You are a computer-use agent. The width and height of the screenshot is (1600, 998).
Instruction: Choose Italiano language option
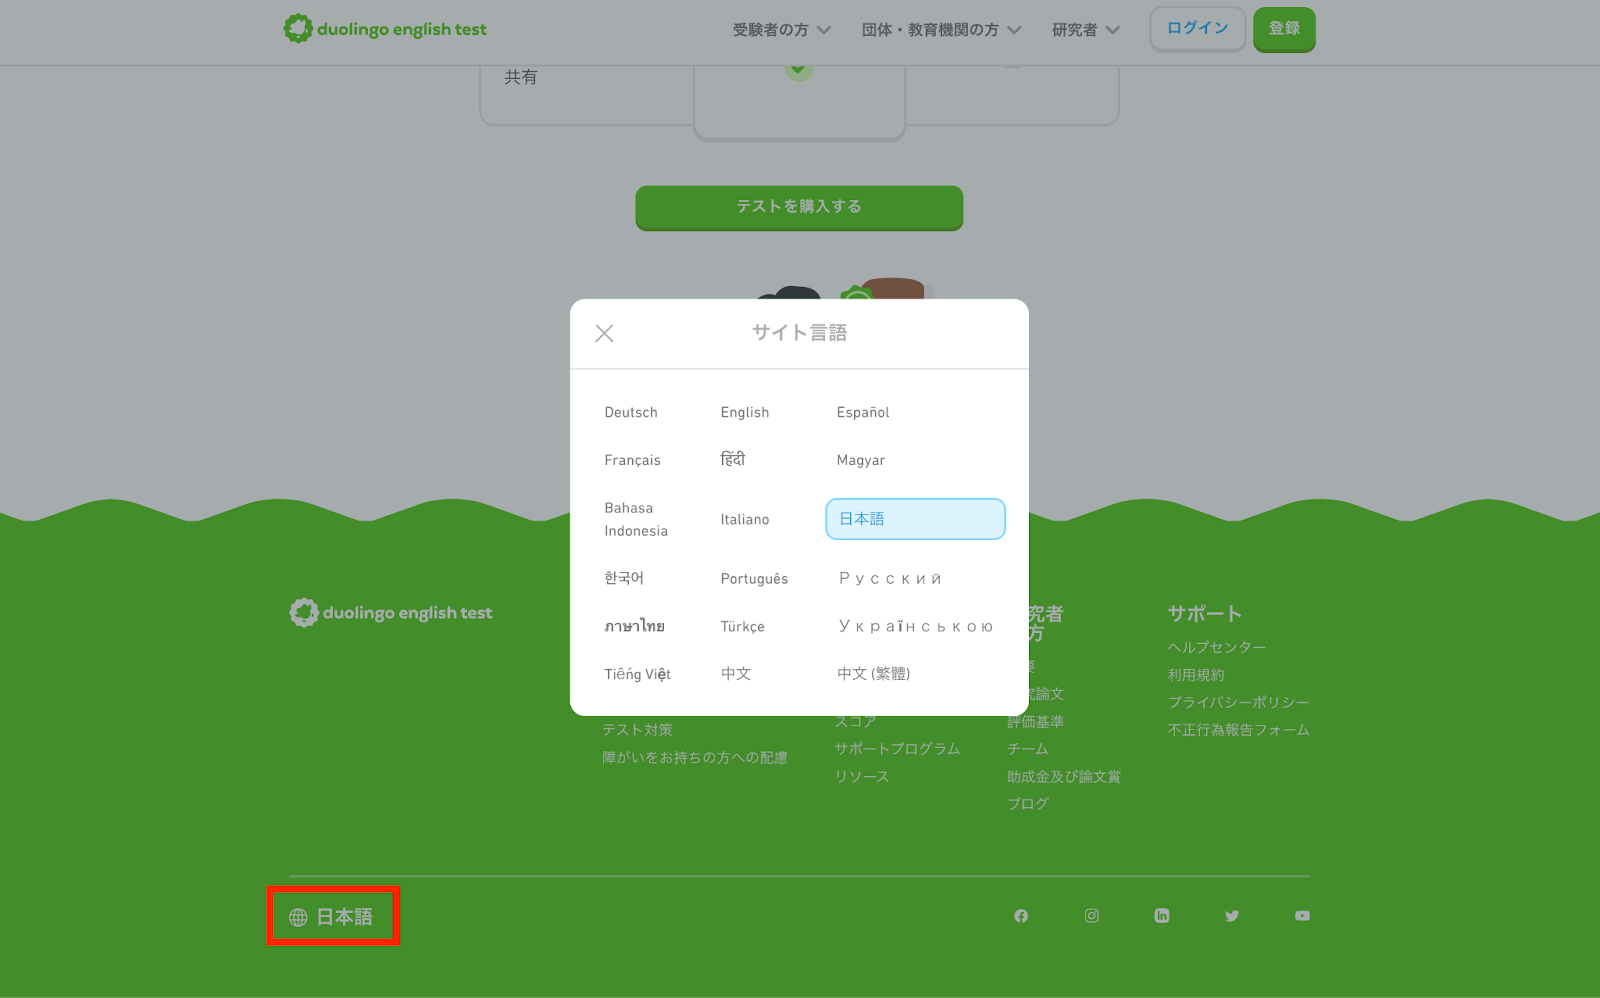pos(745,519)
